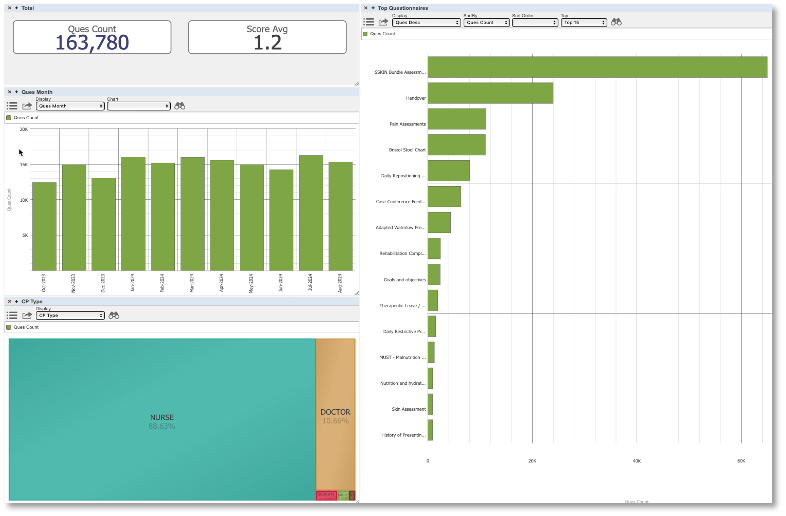Click the Ques Count 163,780 tile

click(92, 37)
